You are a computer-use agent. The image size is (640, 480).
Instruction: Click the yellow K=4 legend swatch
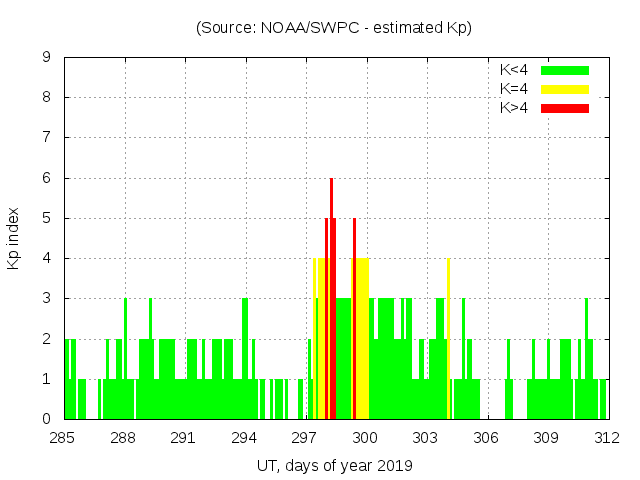pyautogui.click(x=565, y=89)
